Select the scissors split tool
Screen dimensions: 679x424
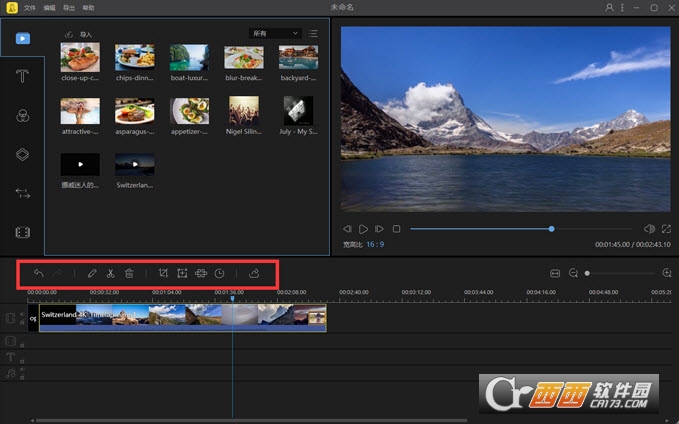point(110,273)
